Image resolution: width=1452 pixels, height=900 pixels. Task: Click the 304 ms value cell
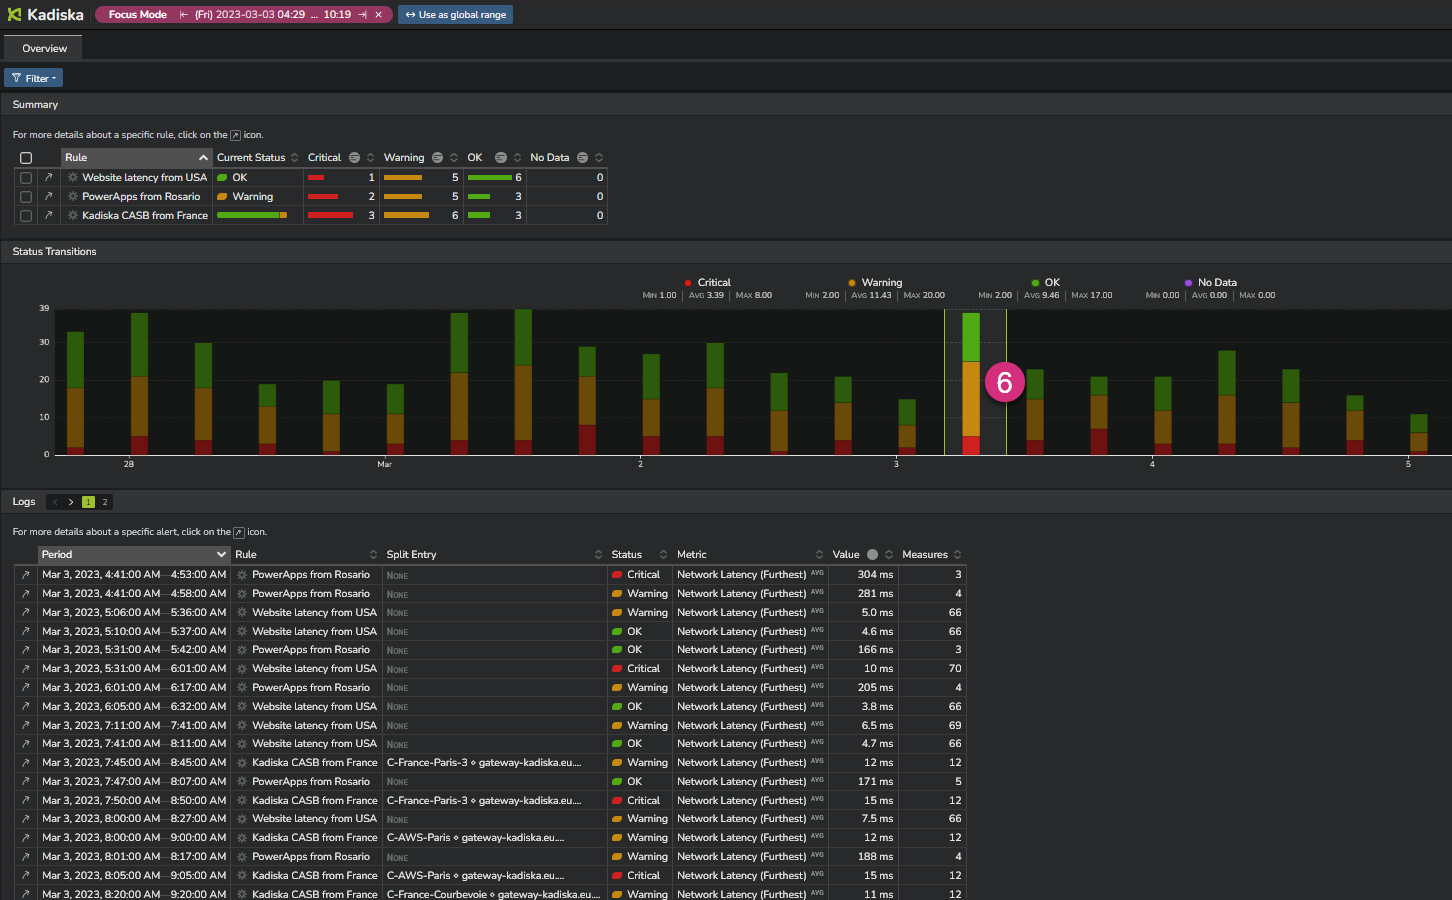[x=862, y=575]
